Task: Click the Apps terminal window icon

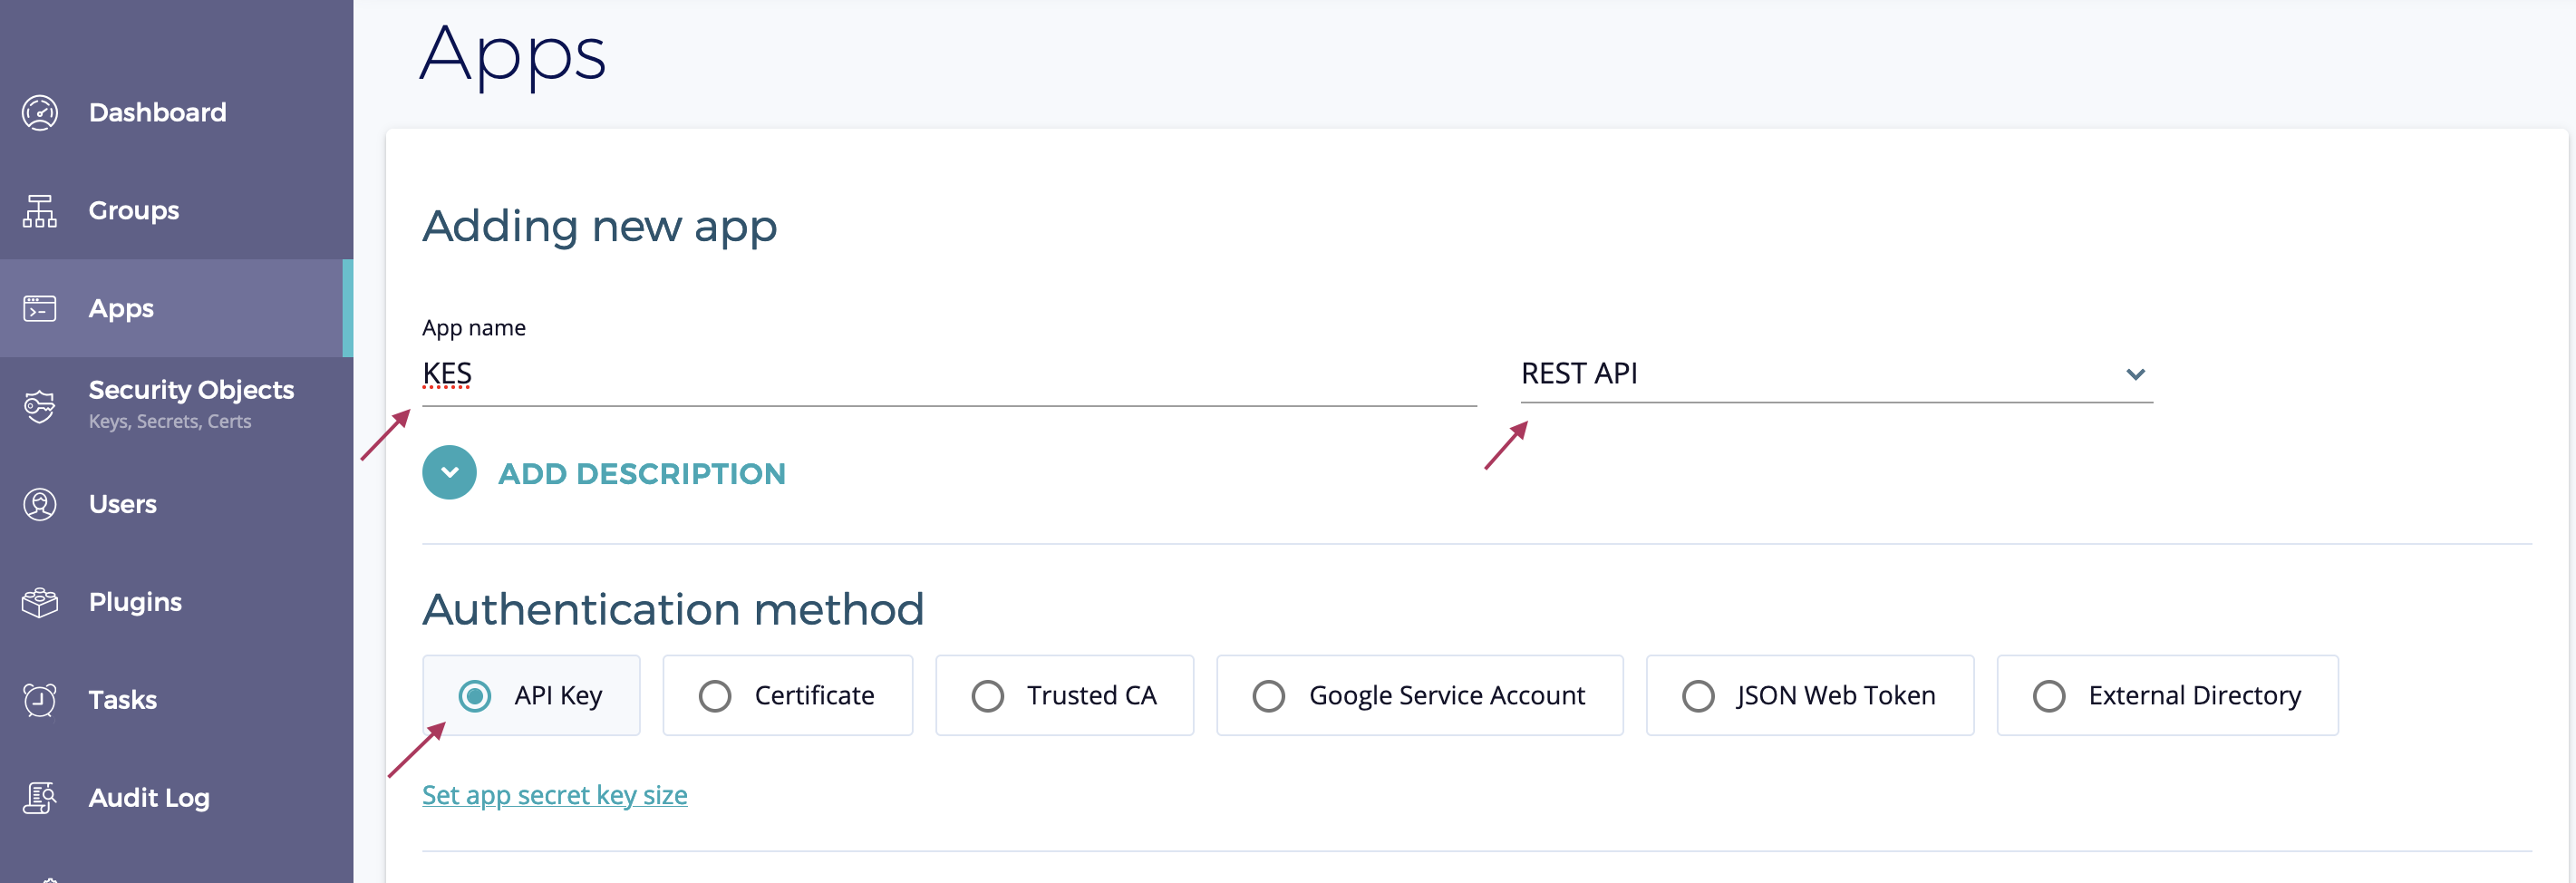Action: 40,309
